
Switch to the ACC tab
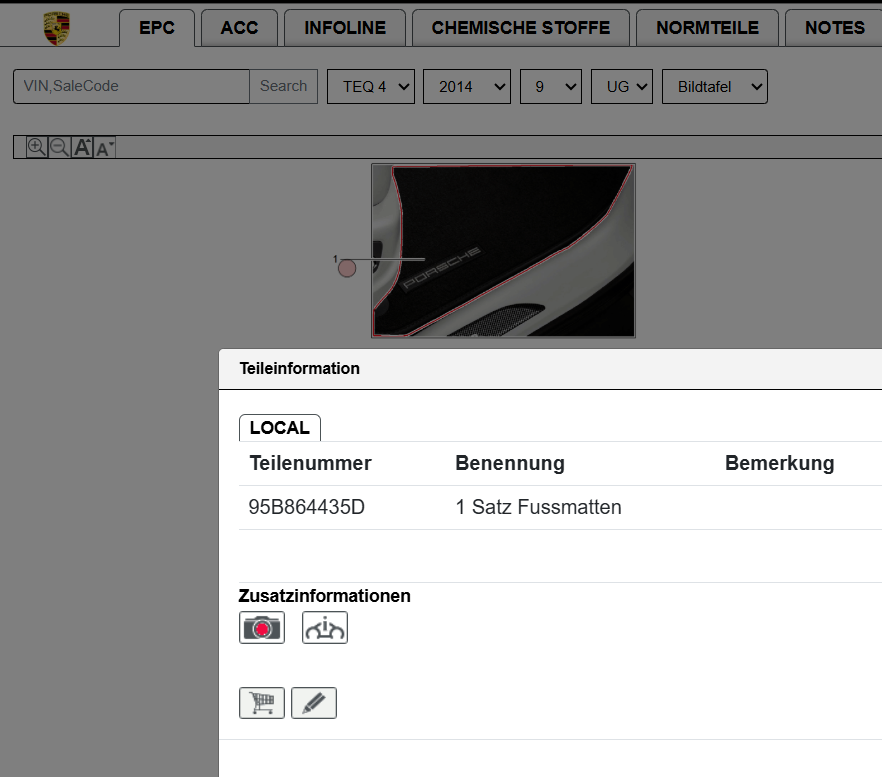click(x=239, y=28)
